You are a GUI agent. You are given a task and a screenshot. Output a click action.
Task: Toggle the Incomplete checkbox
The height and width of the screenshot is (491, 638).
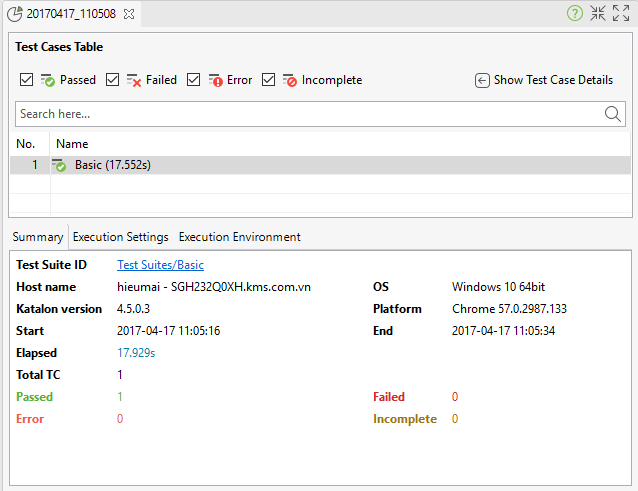(x=269, y=80)
